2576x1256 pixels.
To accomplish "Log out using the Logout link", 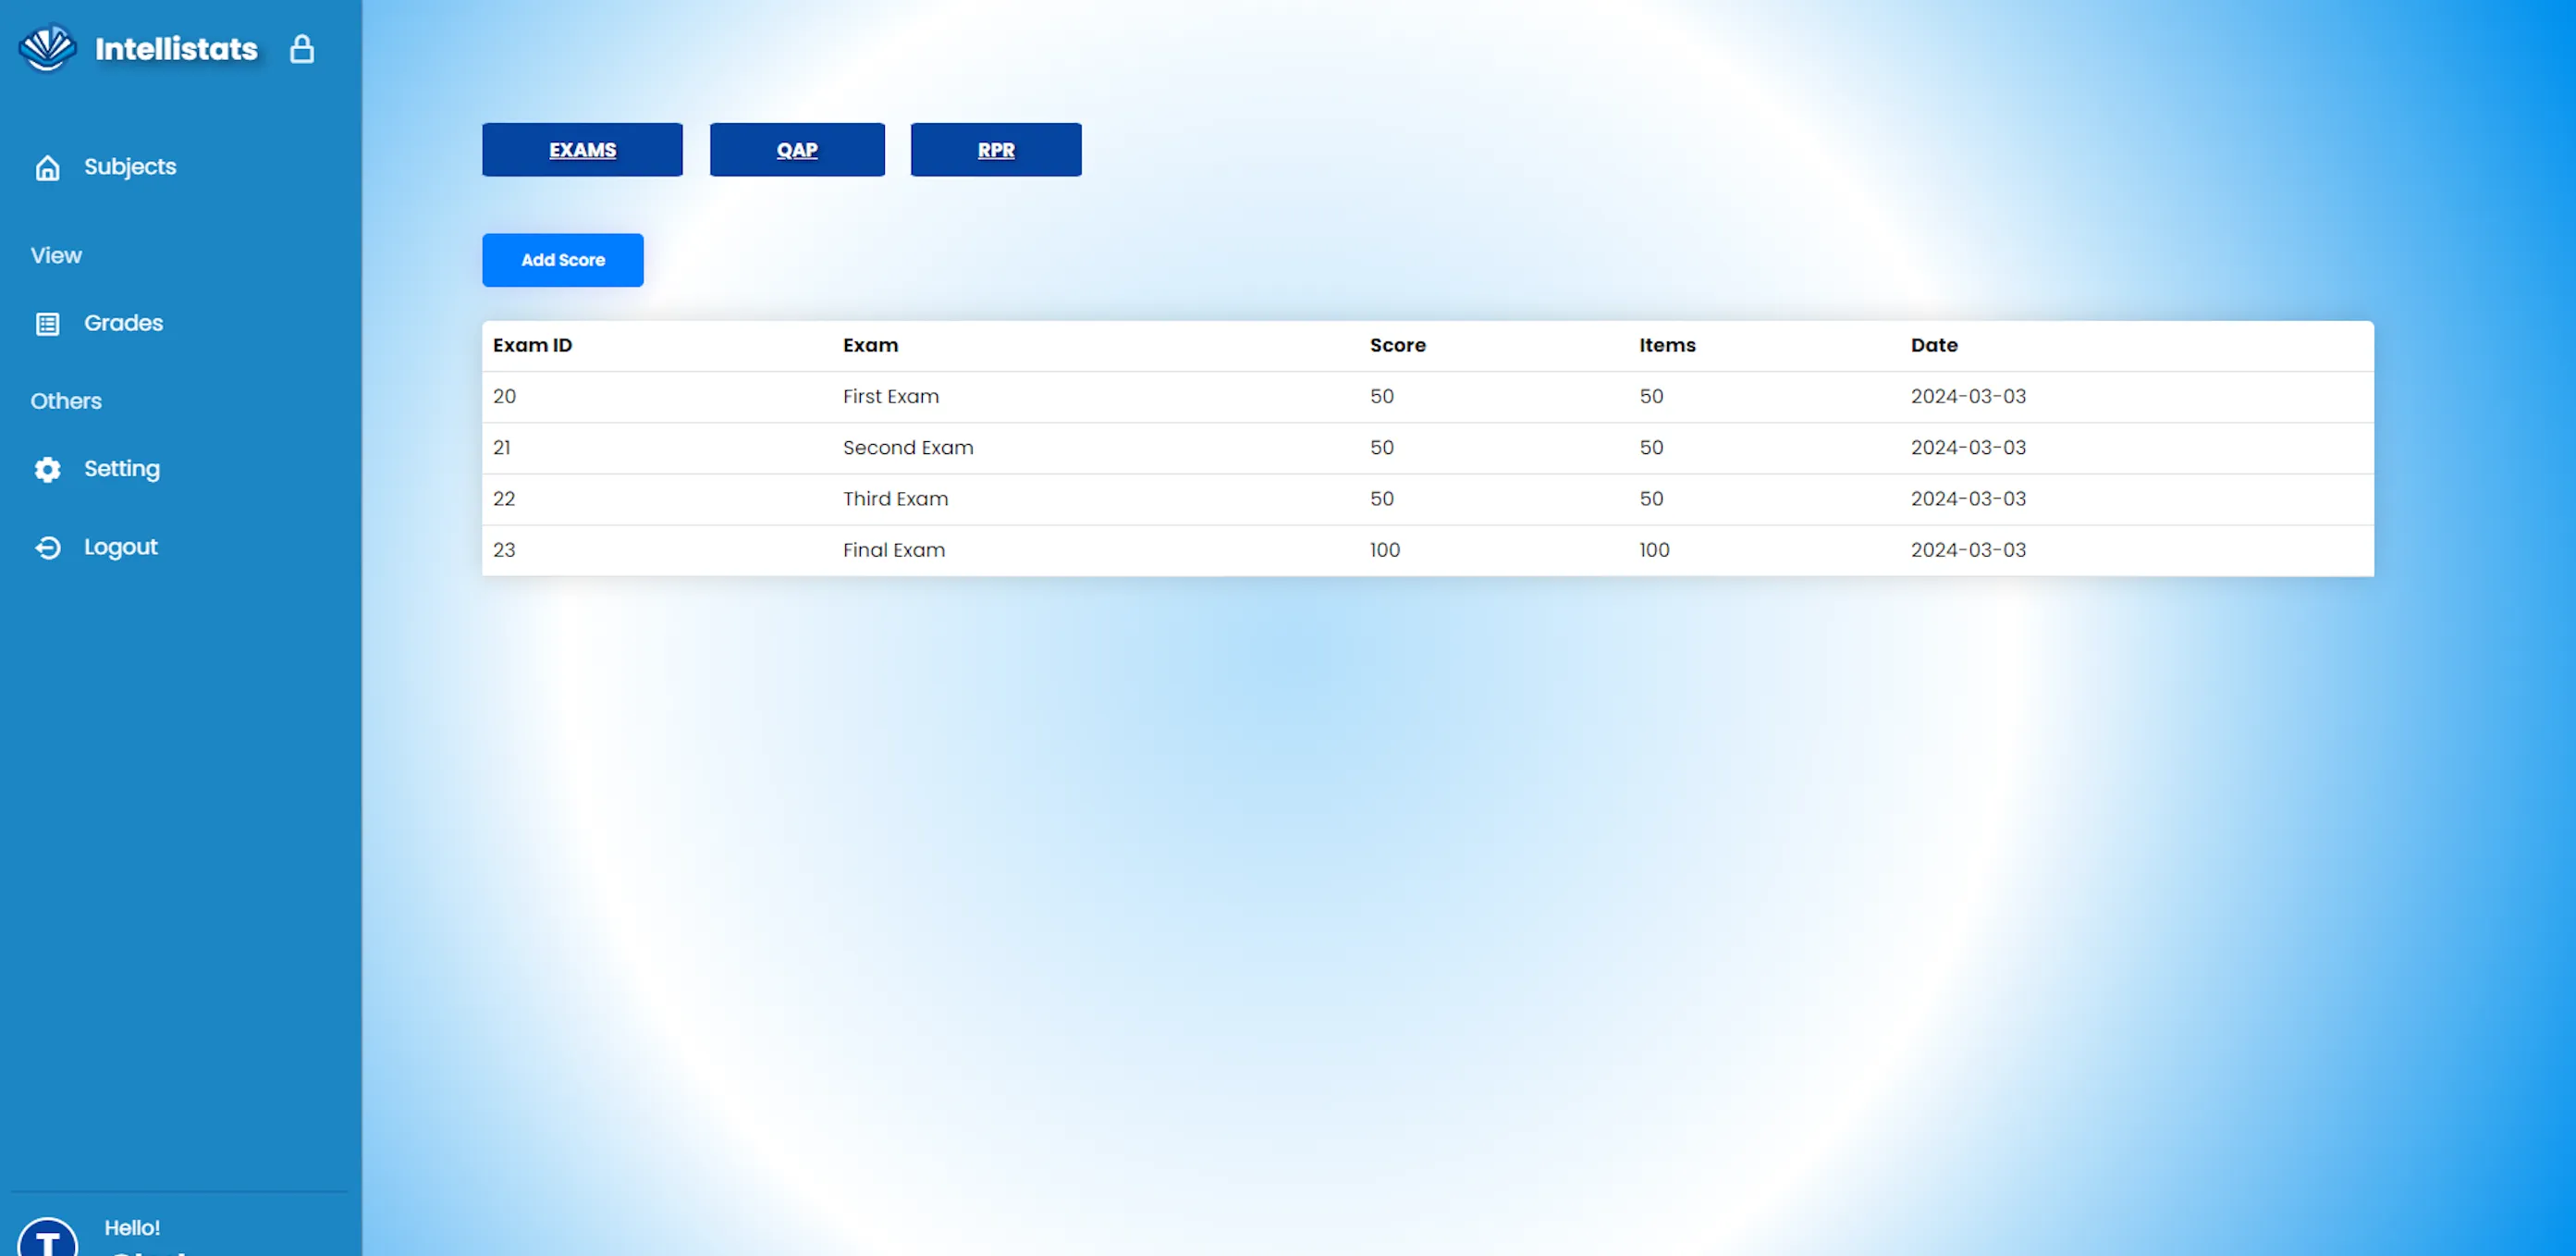I will (120, 547).
